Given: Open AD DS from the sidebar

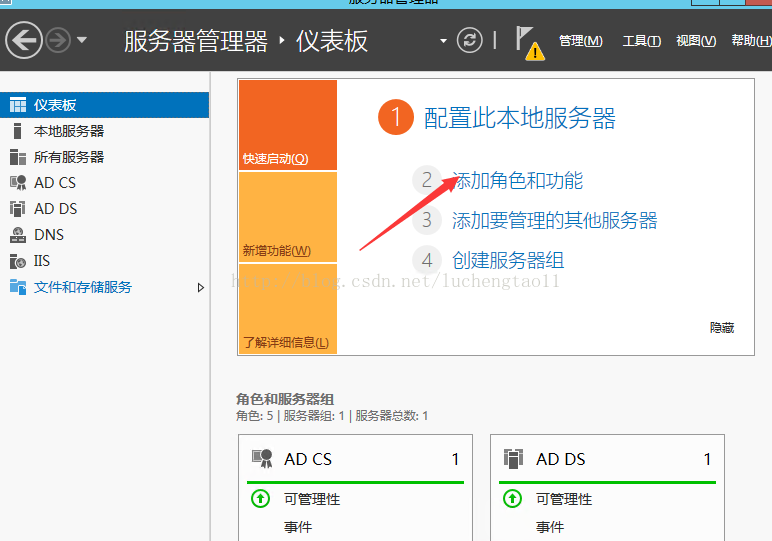Looking at the screenshot, I should (x=55, y=209).
